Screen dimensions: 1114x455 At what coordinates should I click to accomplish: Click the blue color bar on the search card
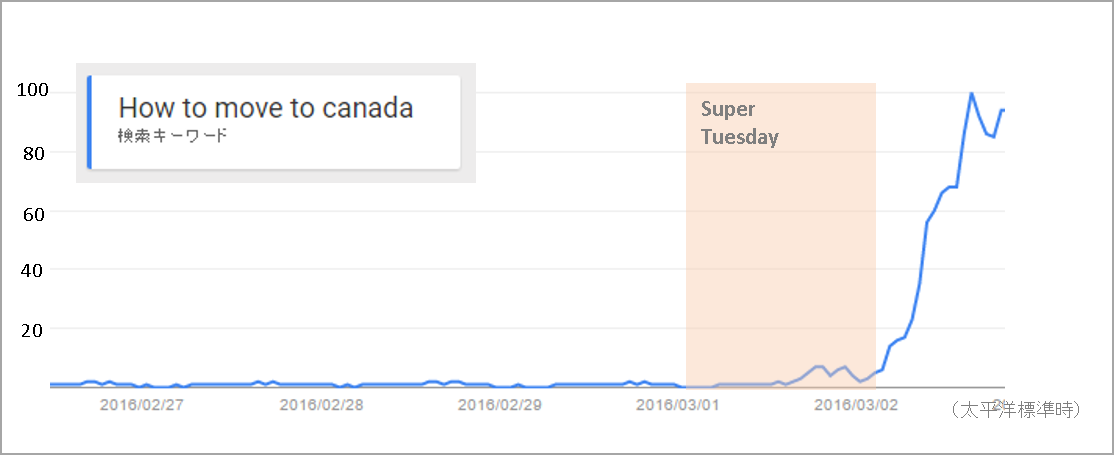[90, 122]
